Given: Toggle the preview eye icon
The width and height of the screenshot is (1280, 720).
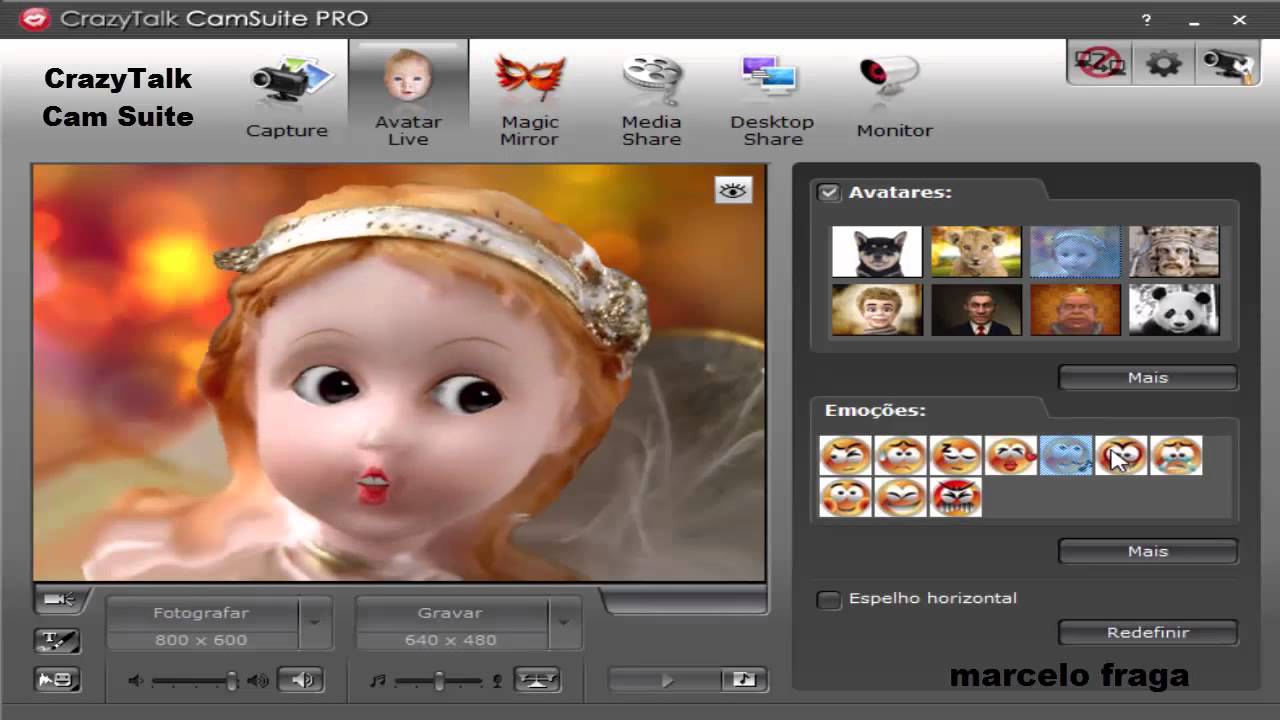Looking at the screenshot, I should 733,190.
